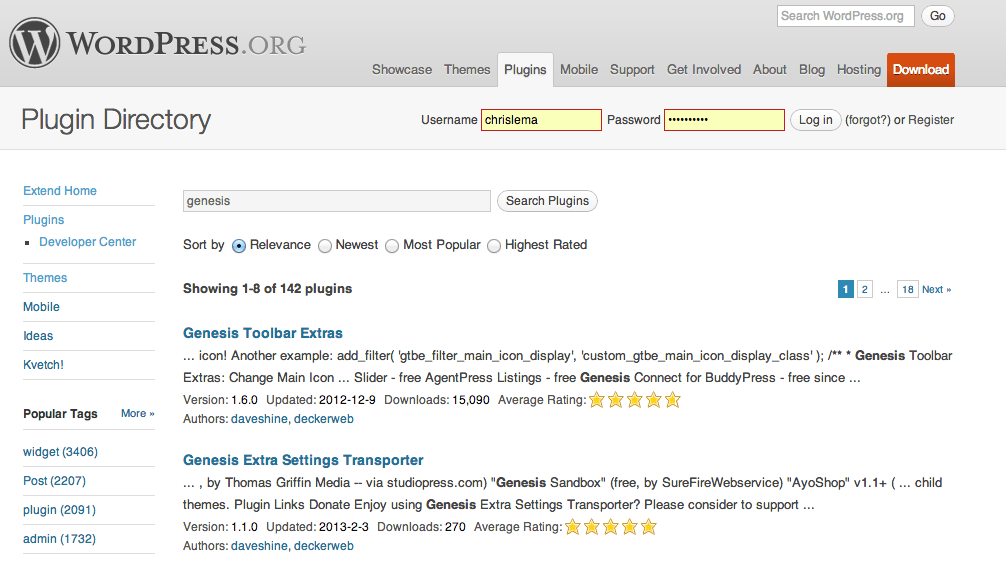Screen dimensions: 1006x562
Task: Focus the Username input field
Action: (x=541, y=120)
